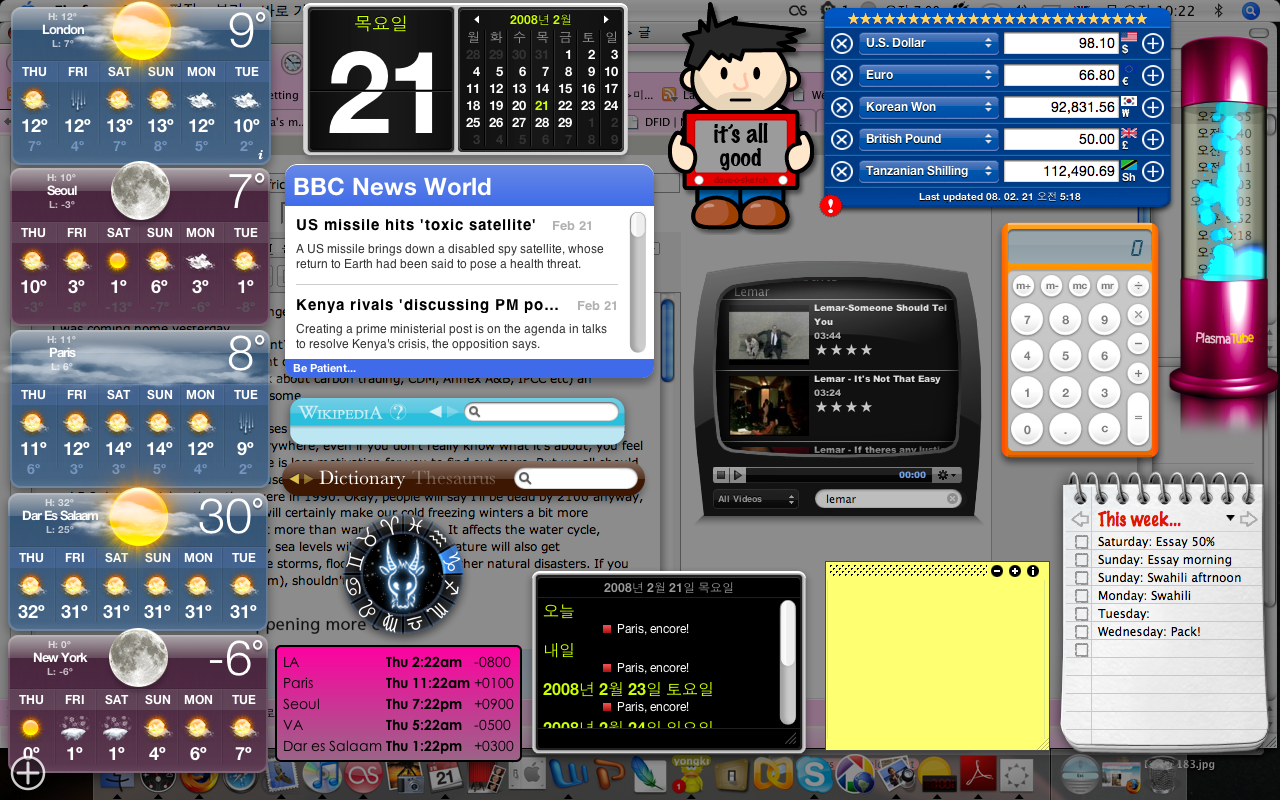Image resolution: width=1280 pixels, height=800 pixels.
Task: Open Spotlight search in the menu bar
Action: (1250, 10)
